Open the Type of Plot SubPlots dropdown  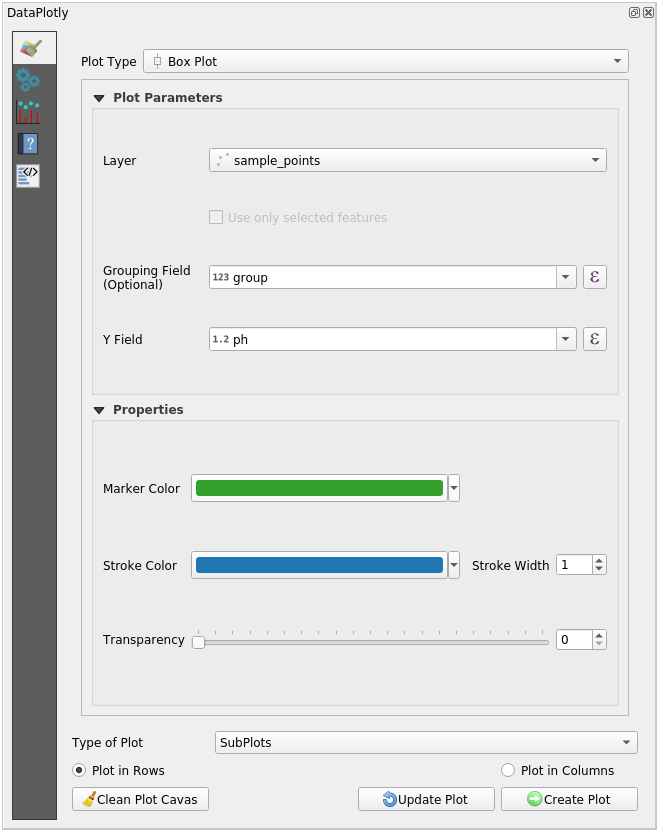[x=426, y=742]
